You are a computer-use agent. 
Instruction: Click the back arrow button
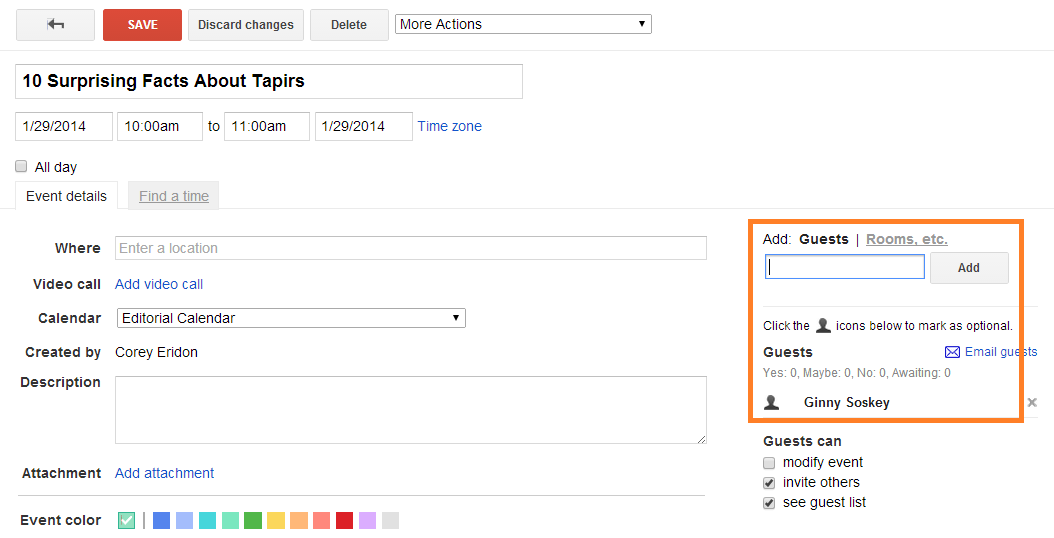coord(55,25)
